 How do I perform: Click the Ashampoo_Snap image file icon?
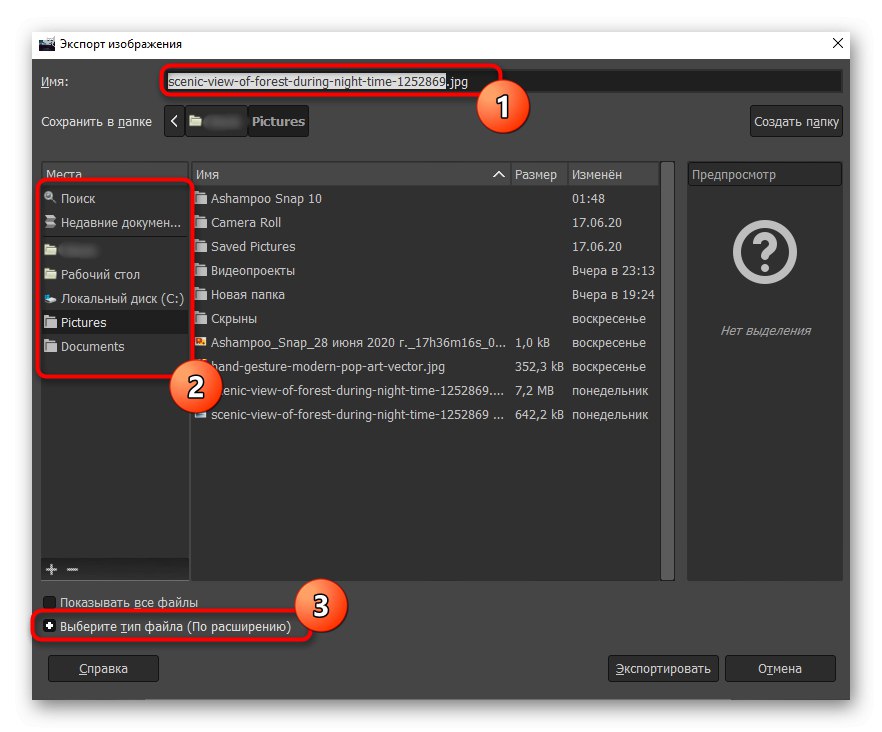point(201,342)
